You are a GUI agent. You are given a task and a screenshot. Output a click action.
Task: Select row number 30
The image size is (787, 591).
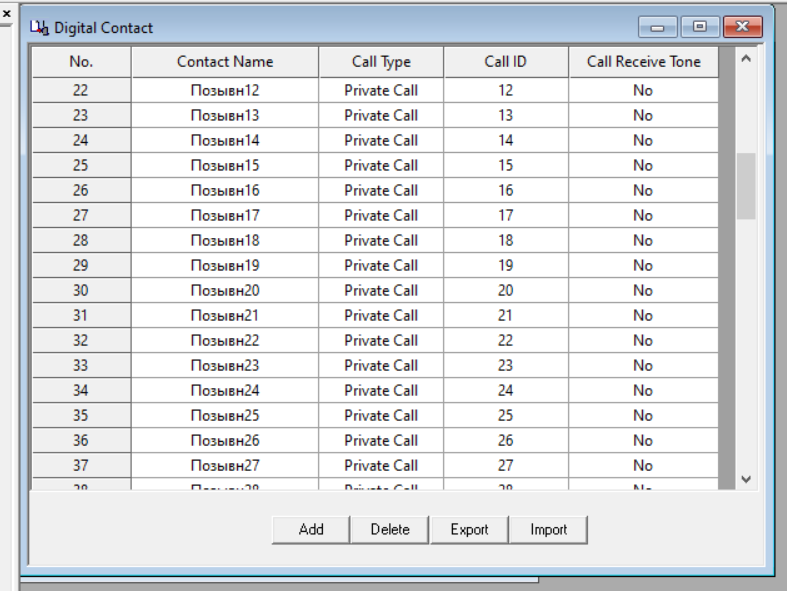[x=81, y=290]
